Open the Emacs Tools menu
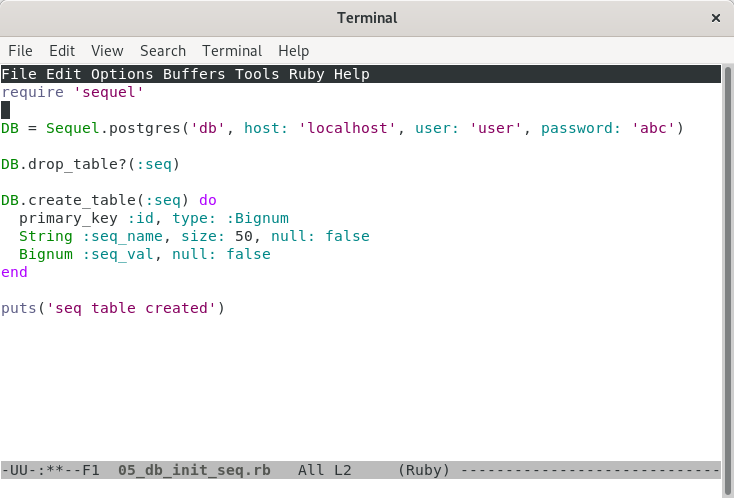The width and height of the screenshot is (734, 498). (x=258, y=74)
